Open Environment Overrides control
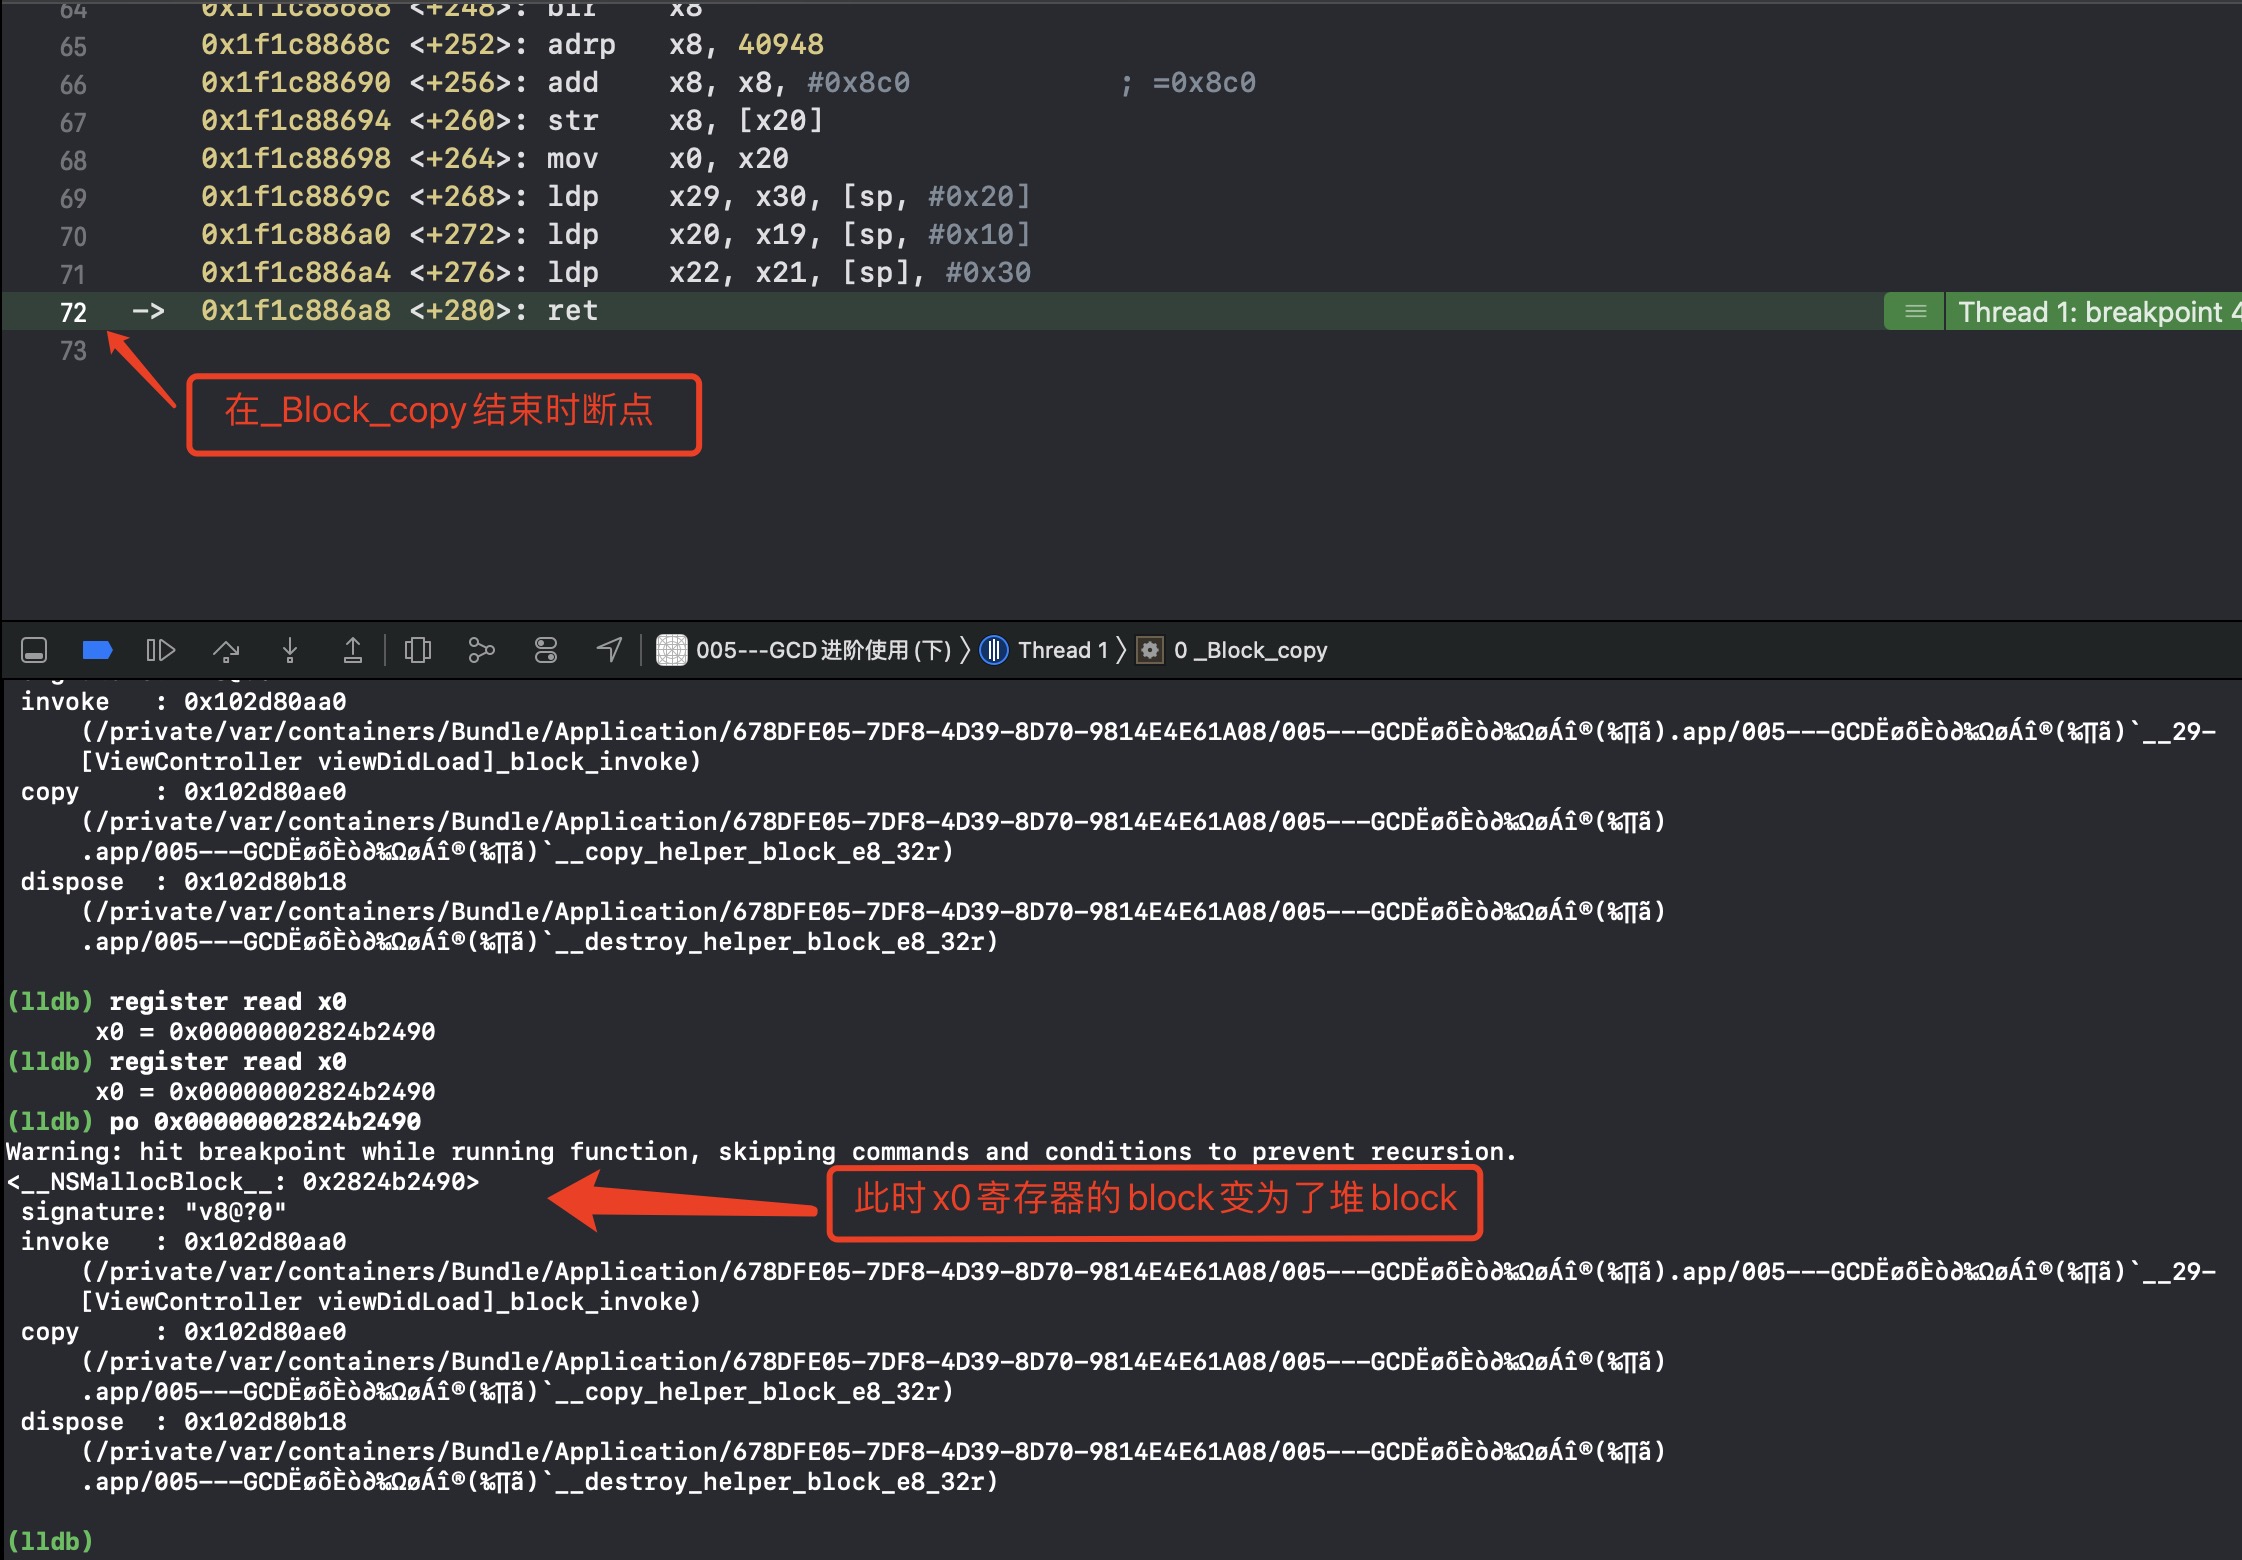Image resolution: width=2242 pixels, height=1560 pixels. (546, 650)
